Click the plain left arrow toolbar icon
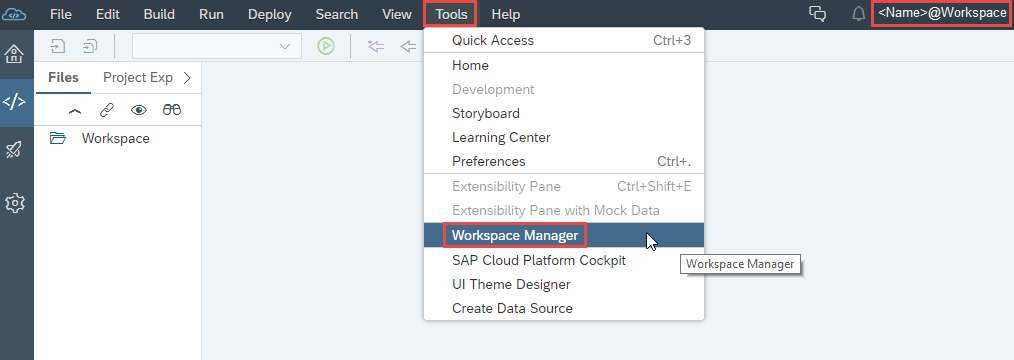The height and width of the screenshot is (360, 1014). (x=408, y=46)
